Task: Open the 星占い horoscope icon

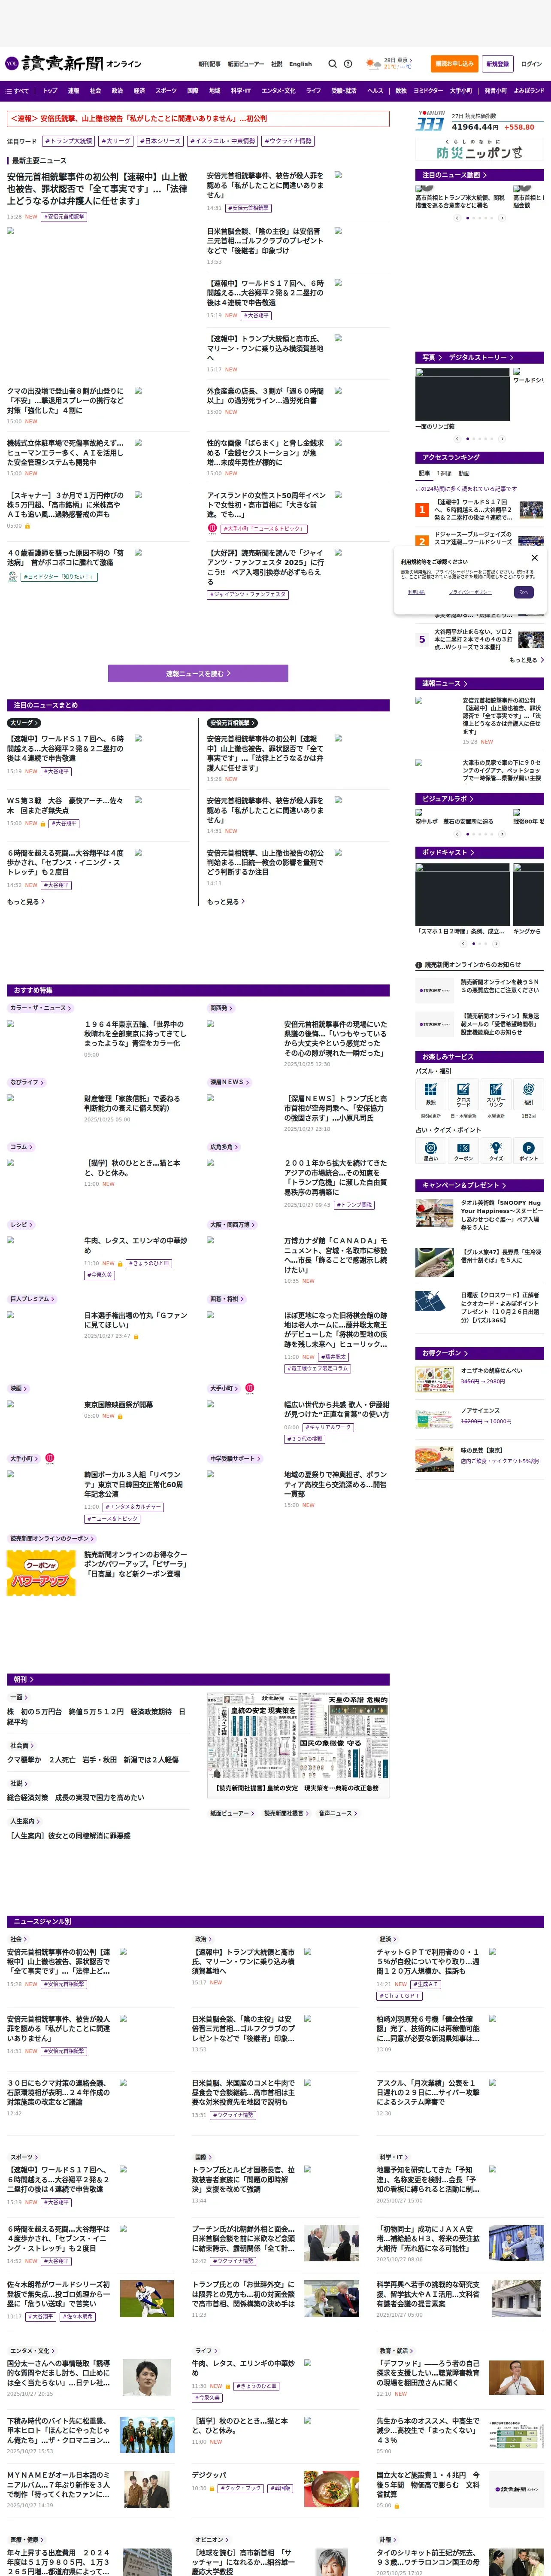Action: [x=431, y=1150]
